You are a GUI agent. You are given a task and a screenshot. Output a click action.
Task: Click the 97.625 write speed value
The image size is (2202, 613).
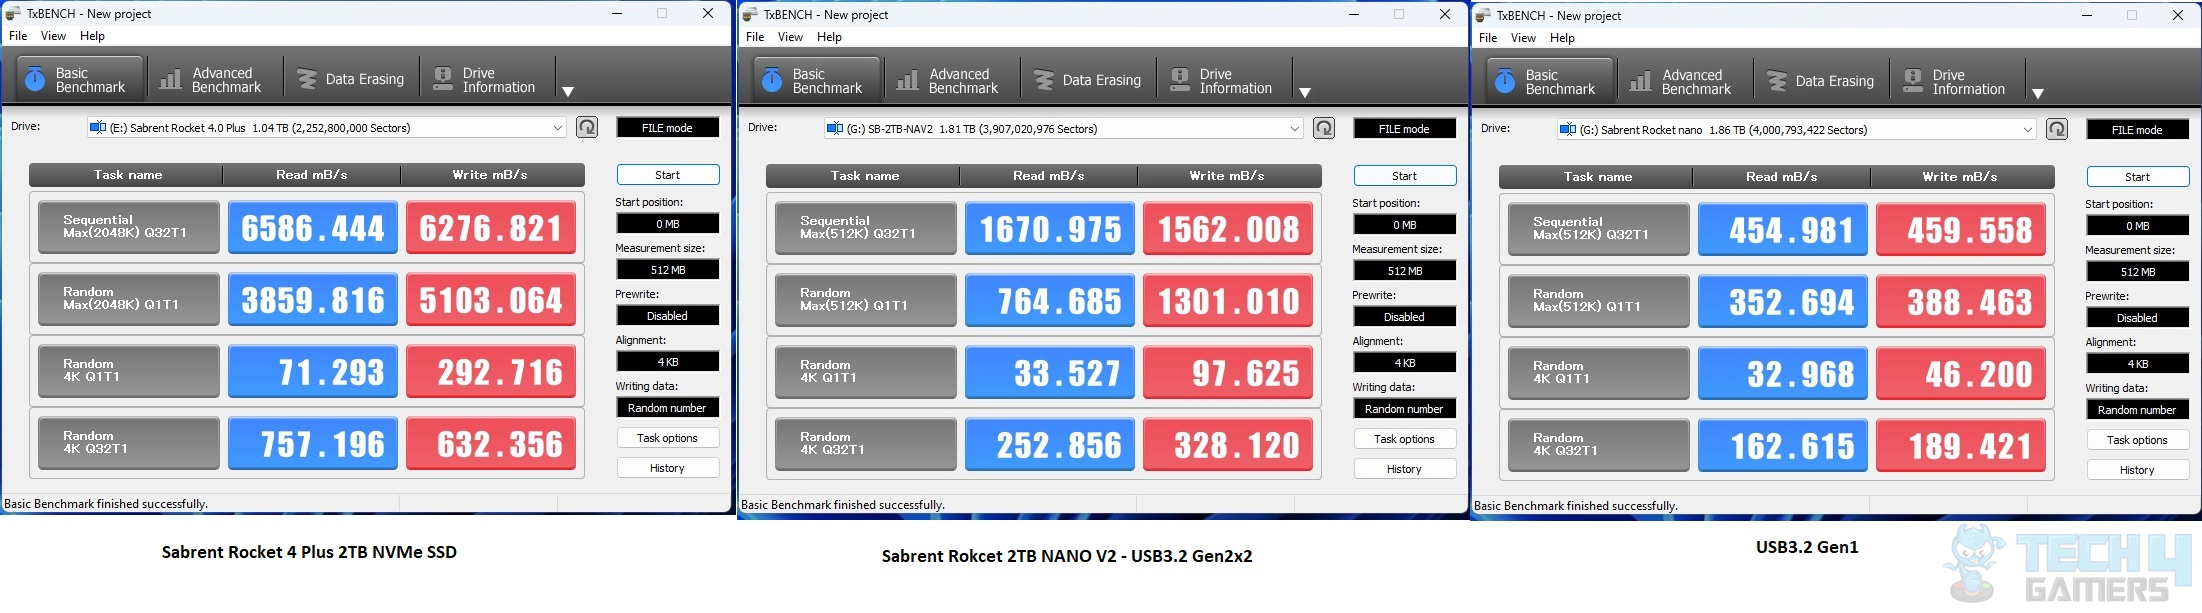(x=1228, y=372)
